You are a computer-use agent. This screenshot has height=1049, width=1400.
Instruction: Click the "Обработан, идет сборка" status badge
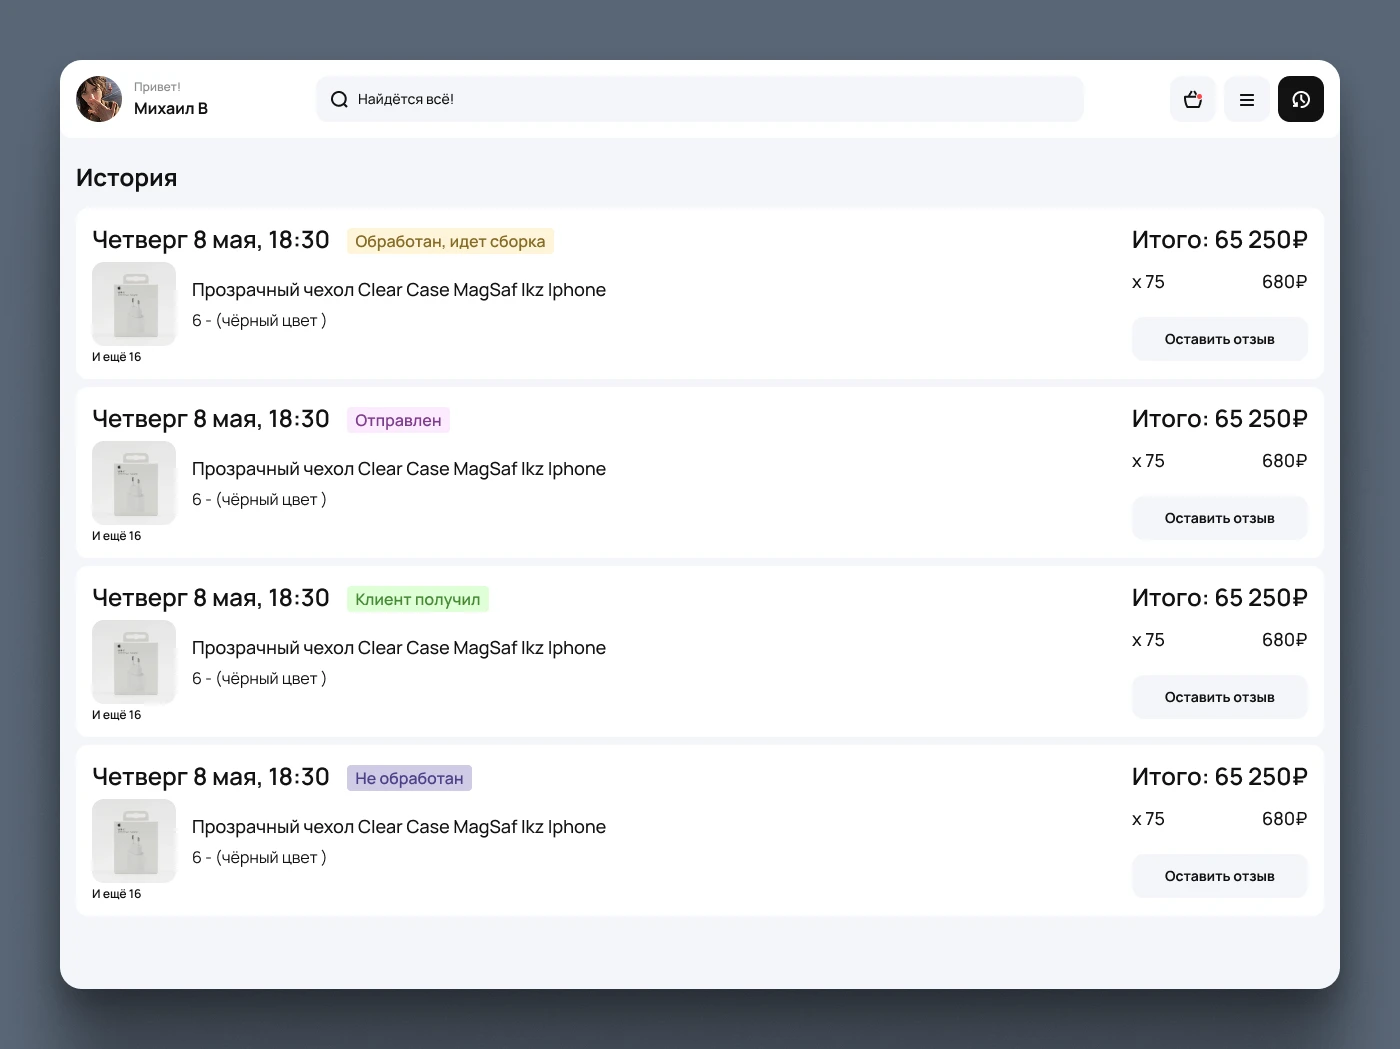tap(450, 241)
